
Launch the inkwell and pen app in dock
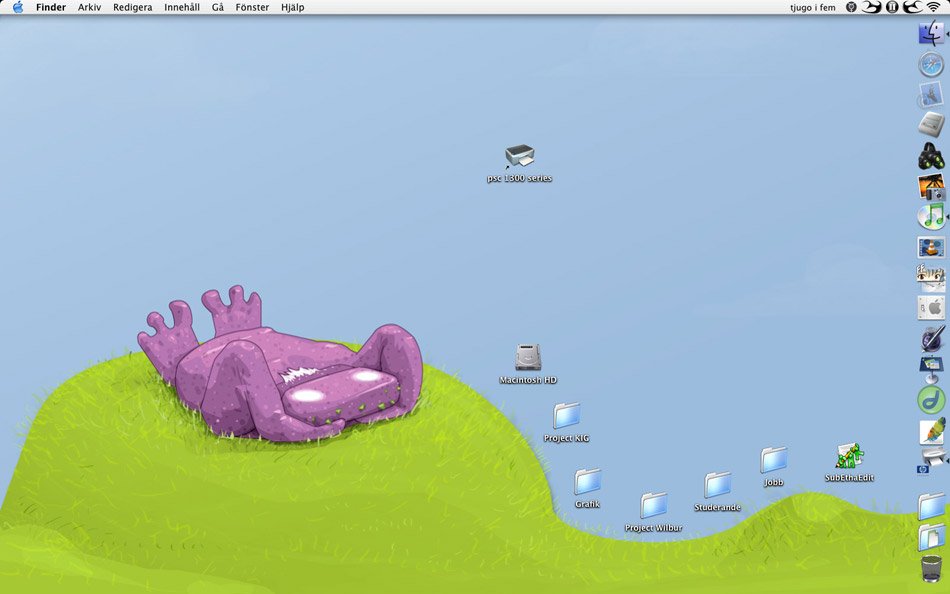coord(931,338)
